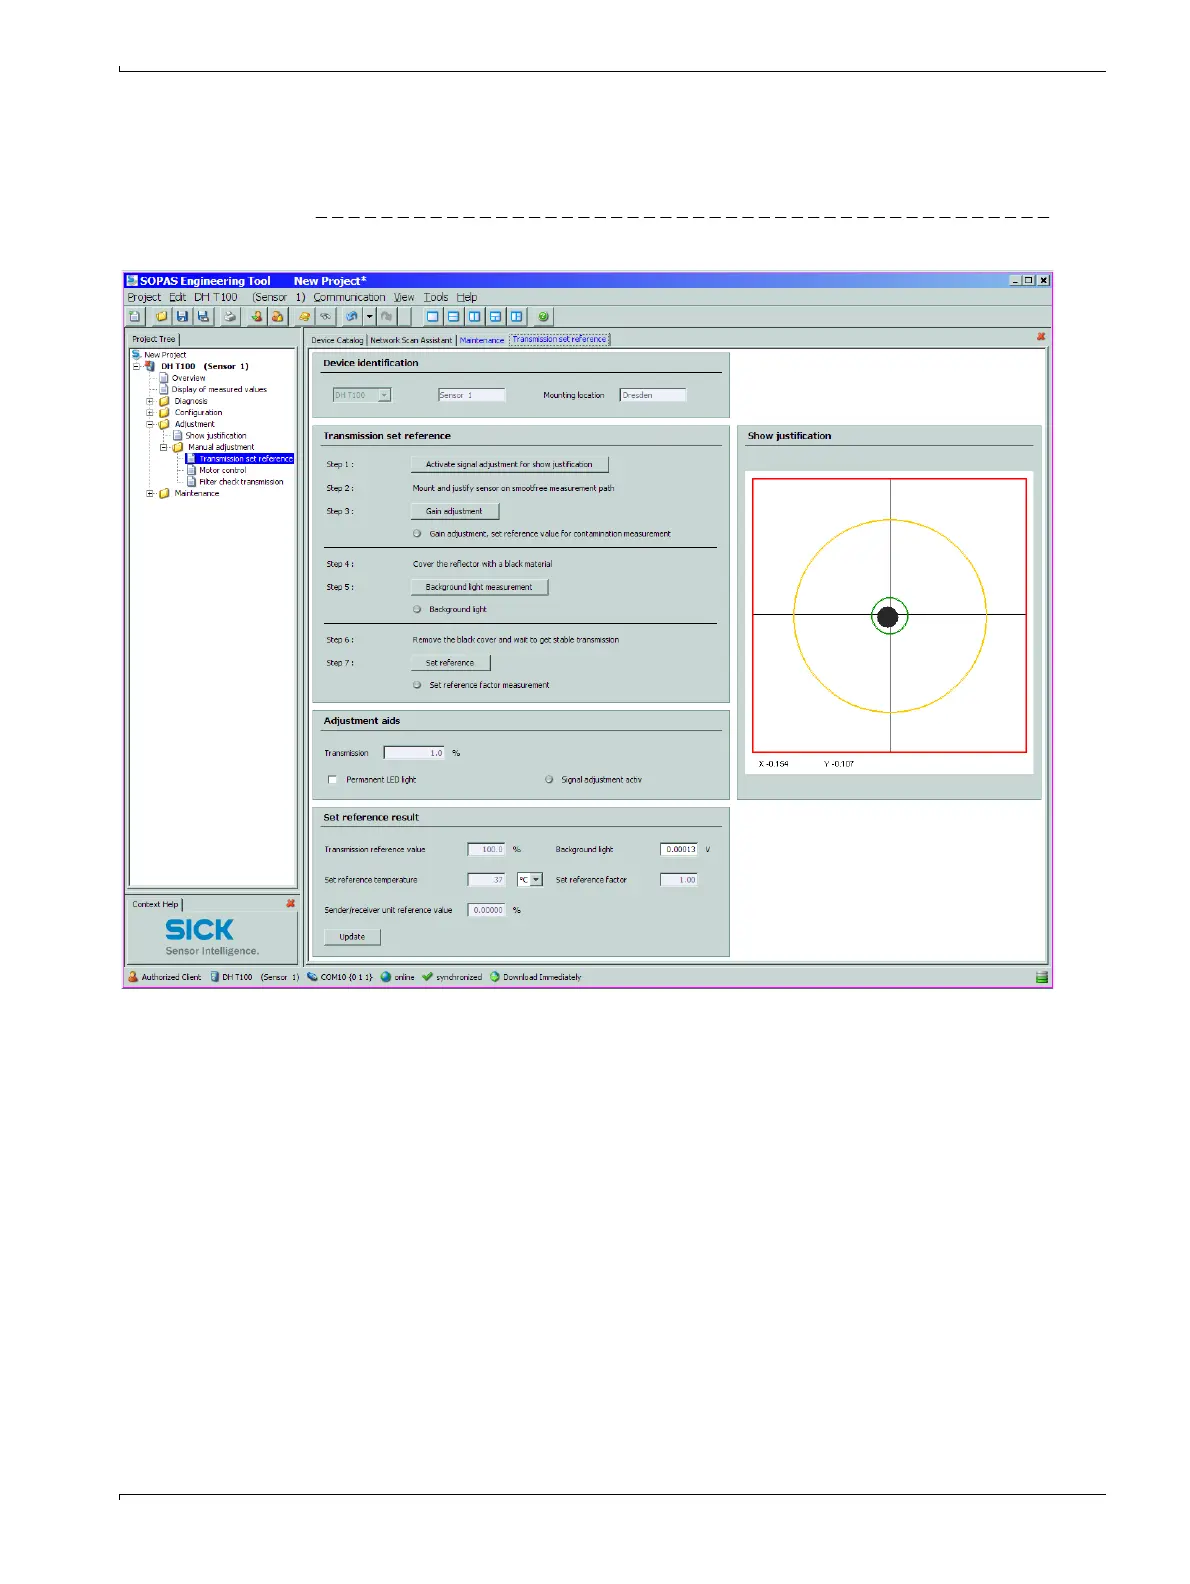
Task: Switch to the Network Scan Assistant tab
Action: tap(411, 340)
